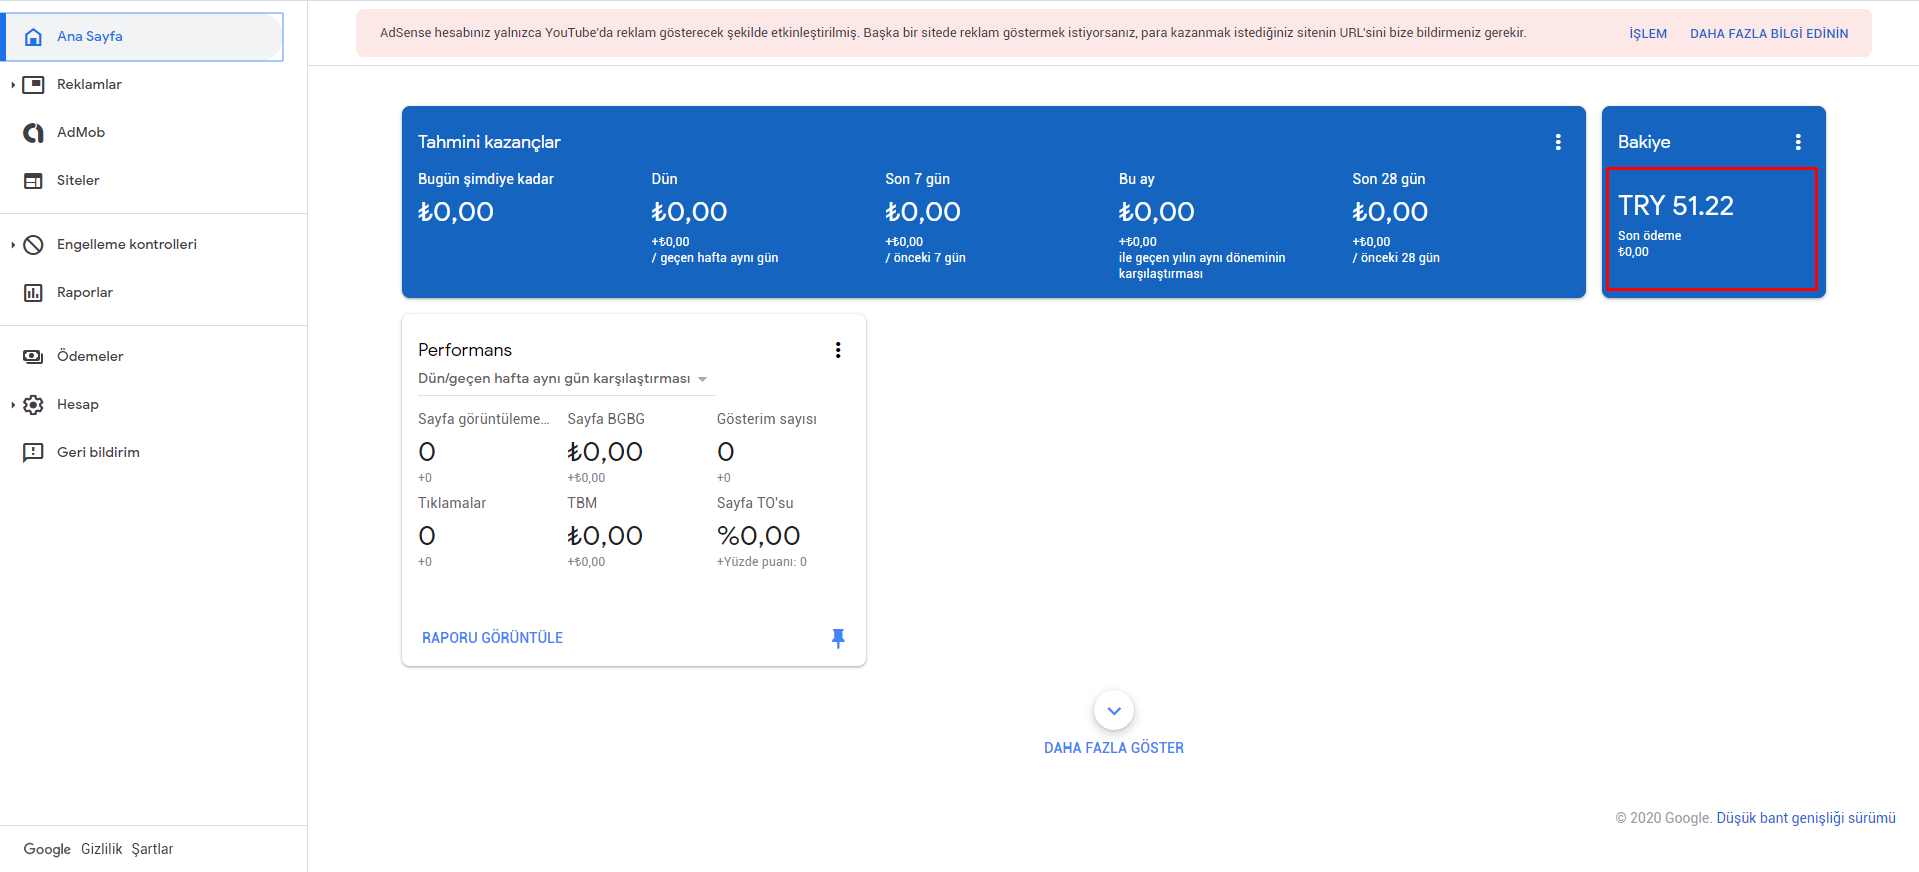Click the Sayfa TO'su metric label
The width and height of the screenshot is (1919, 872).
tap(755, 503)
